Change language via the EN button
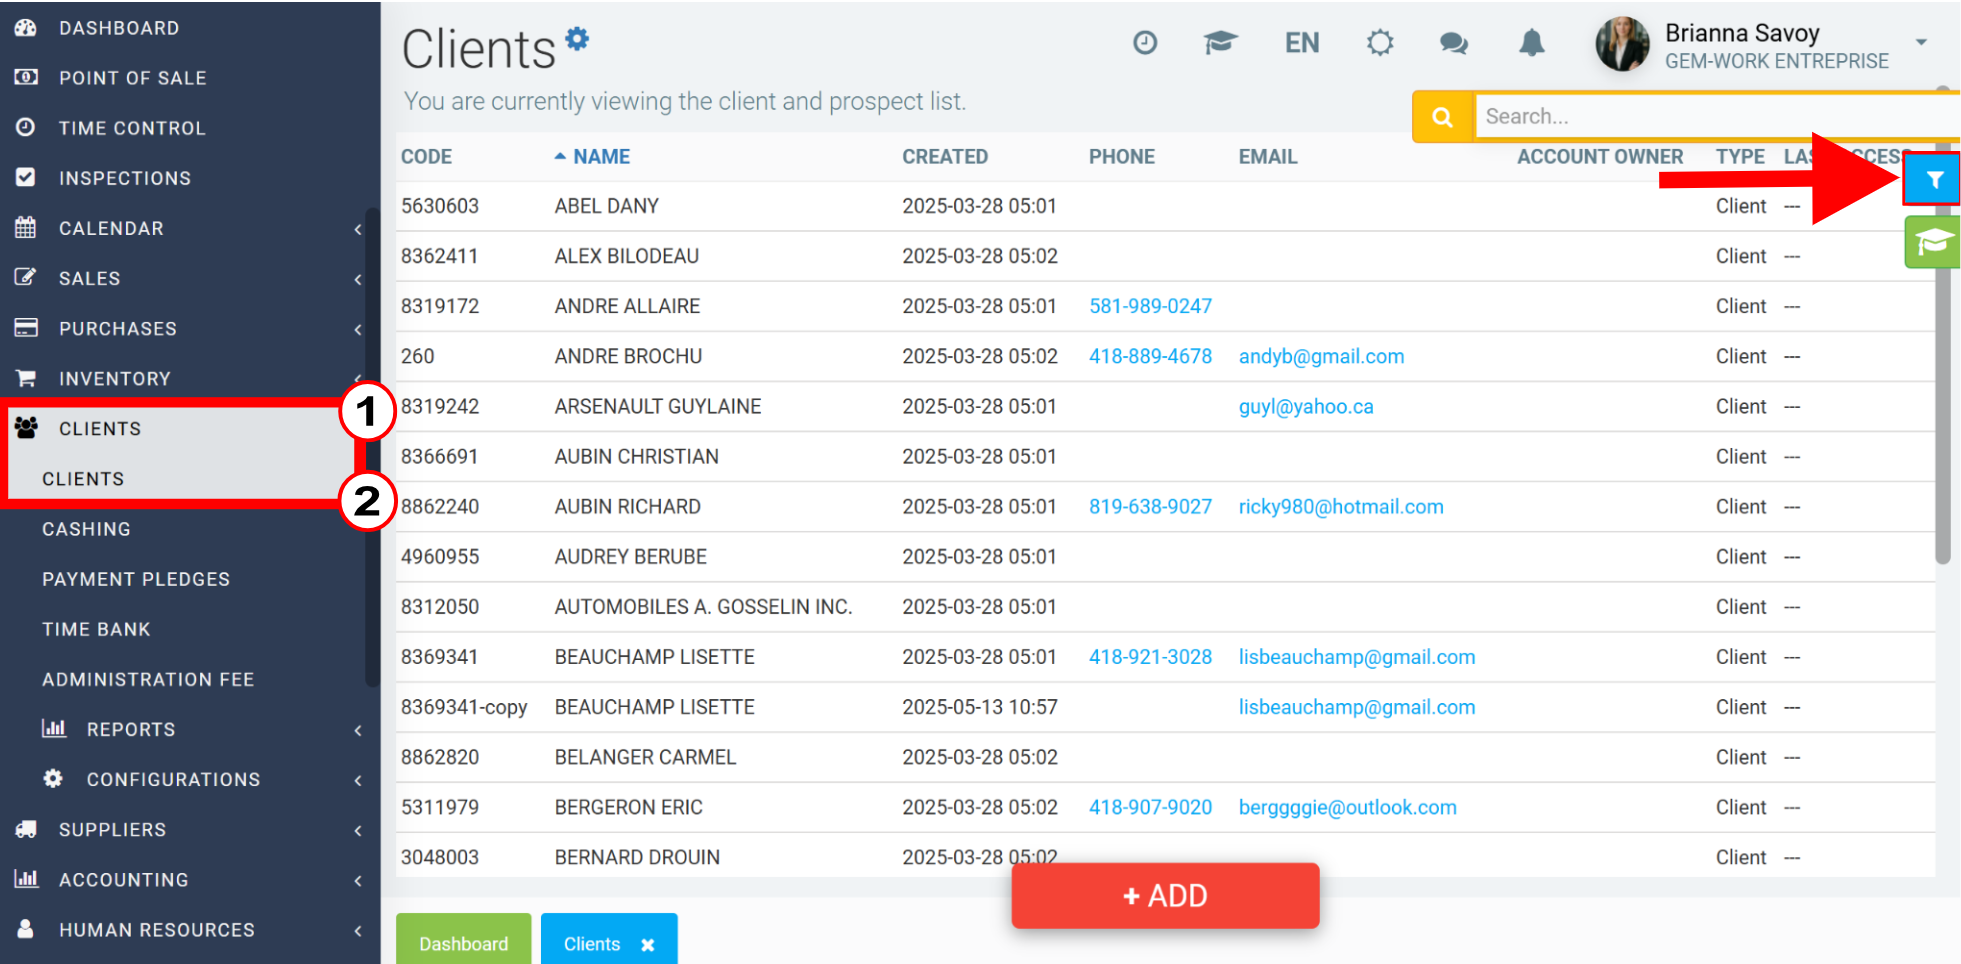 click(1302, 43)
